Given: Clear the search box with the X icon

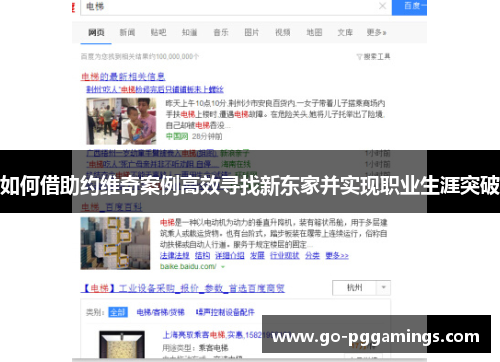Looking at the screenshot, I should click(382, 6).
